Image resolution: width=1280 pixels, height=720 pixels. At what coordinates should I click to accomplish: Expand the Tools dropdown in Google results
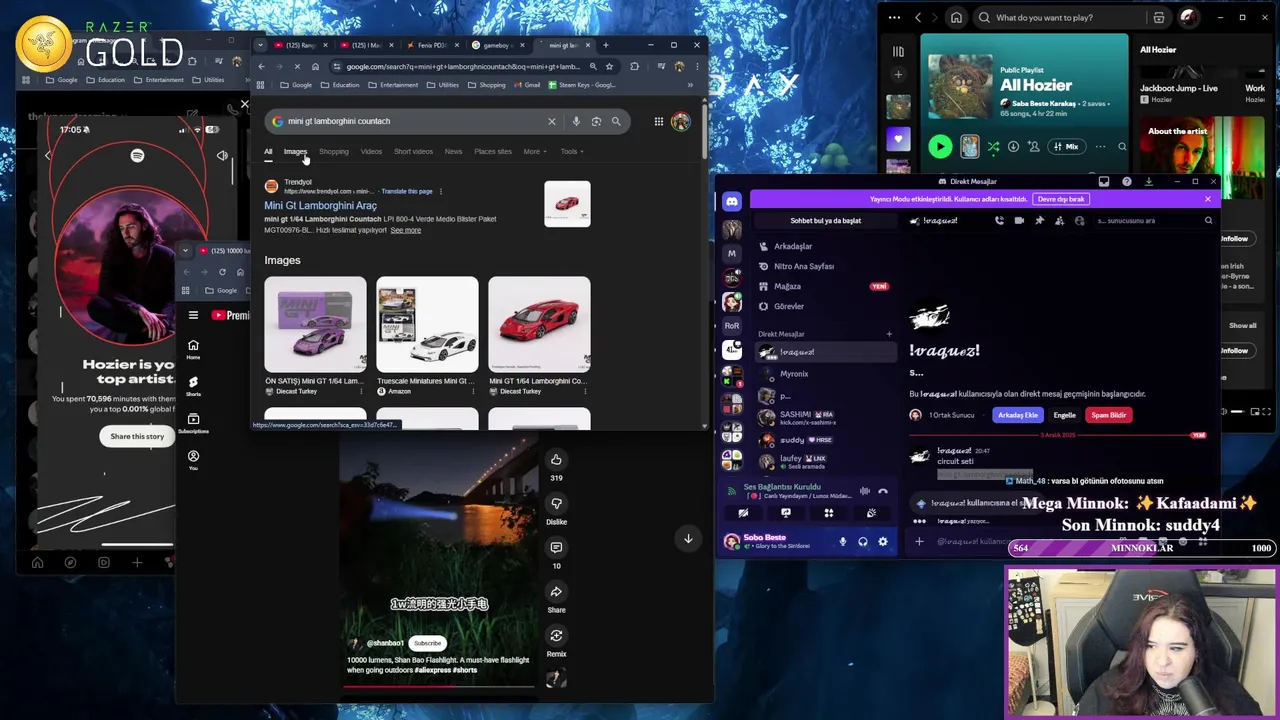[572, 152]
